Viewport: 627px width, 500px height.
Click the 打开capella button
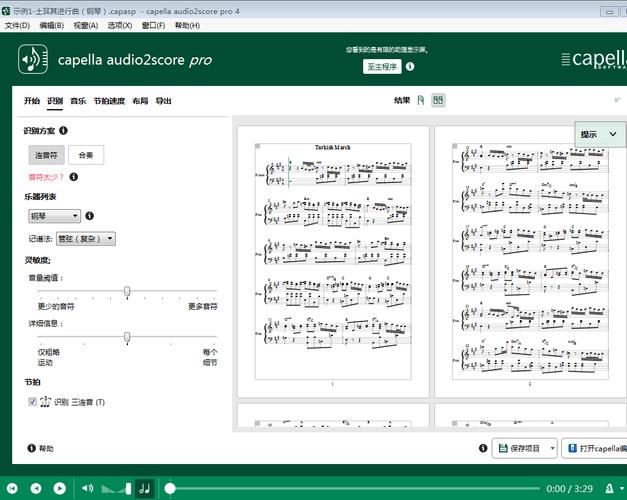coord(594,448)
